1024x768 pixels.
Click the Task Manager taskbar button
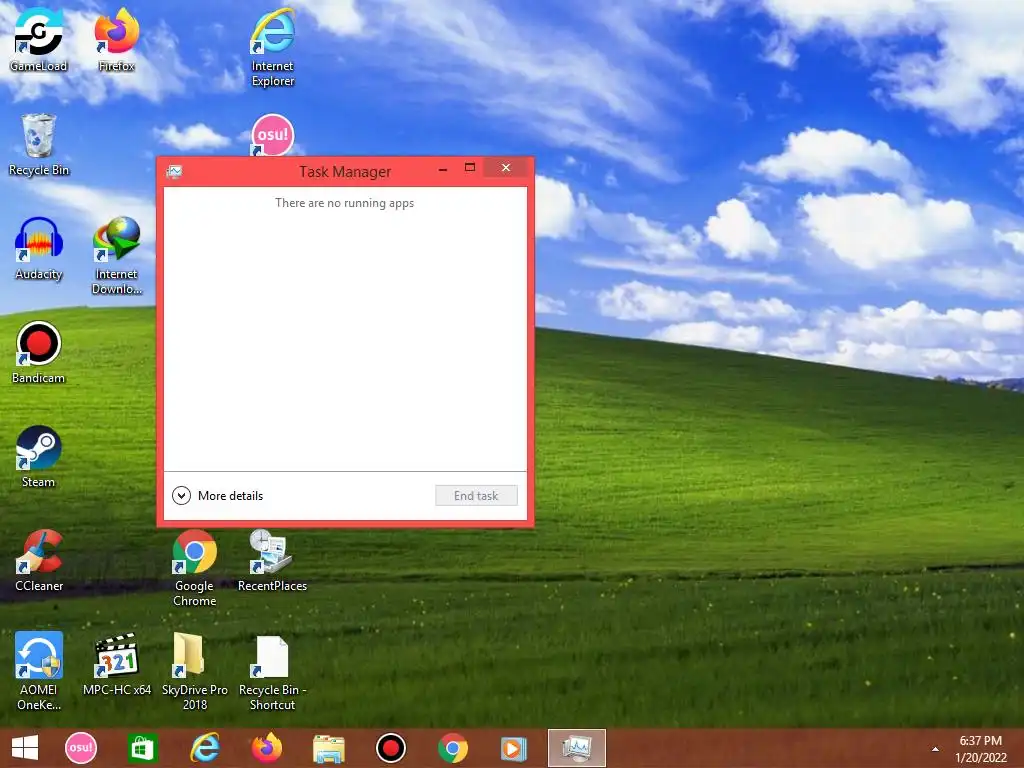[577, 748]
